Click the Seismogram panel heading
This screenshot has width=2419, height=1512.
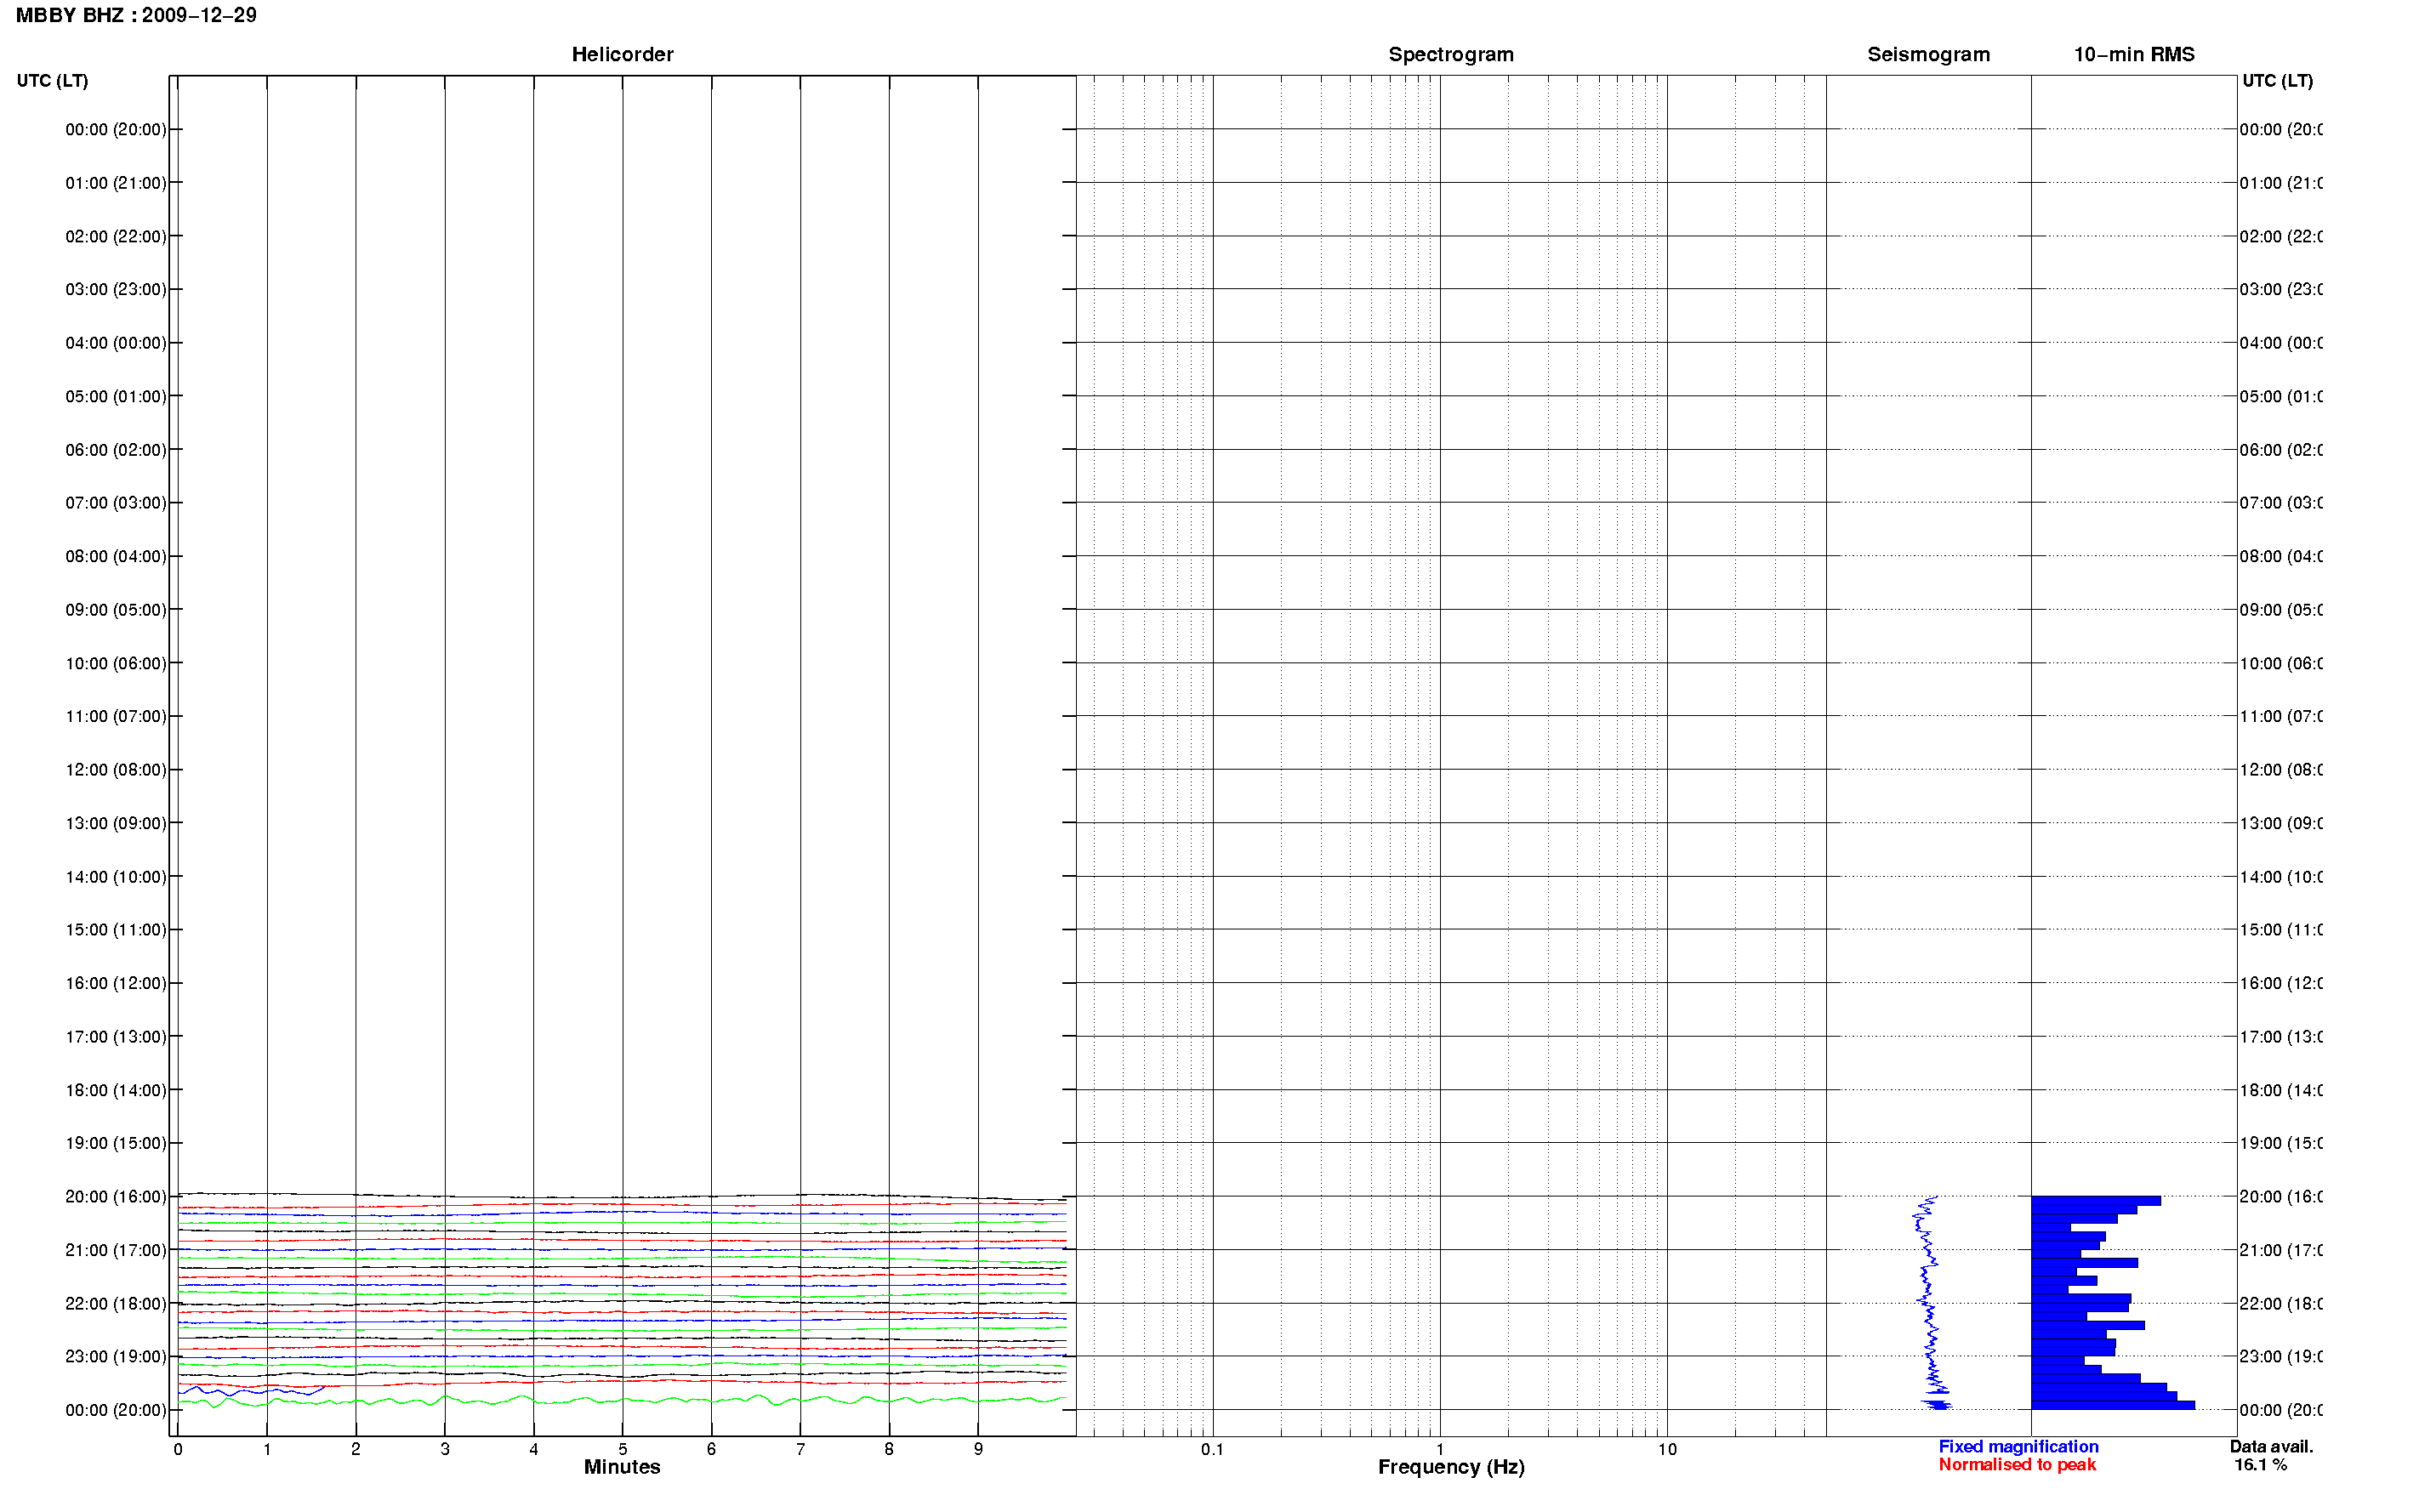pyautogui.click(x=1928, y=55)
